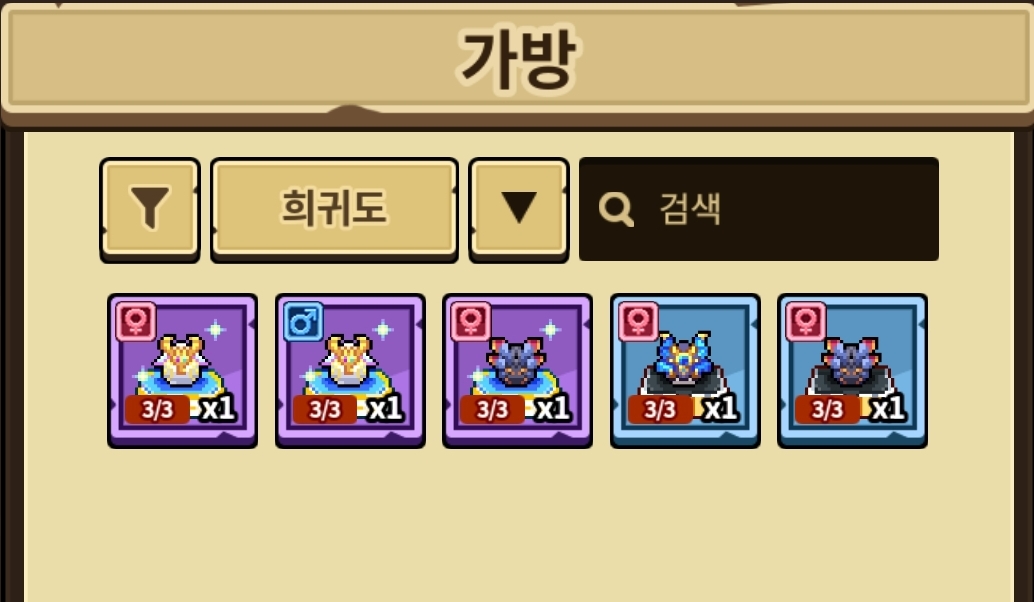Choose the blue-gold armor on blue card
This screenshot has width=1034, height=602.
[685, 371]
